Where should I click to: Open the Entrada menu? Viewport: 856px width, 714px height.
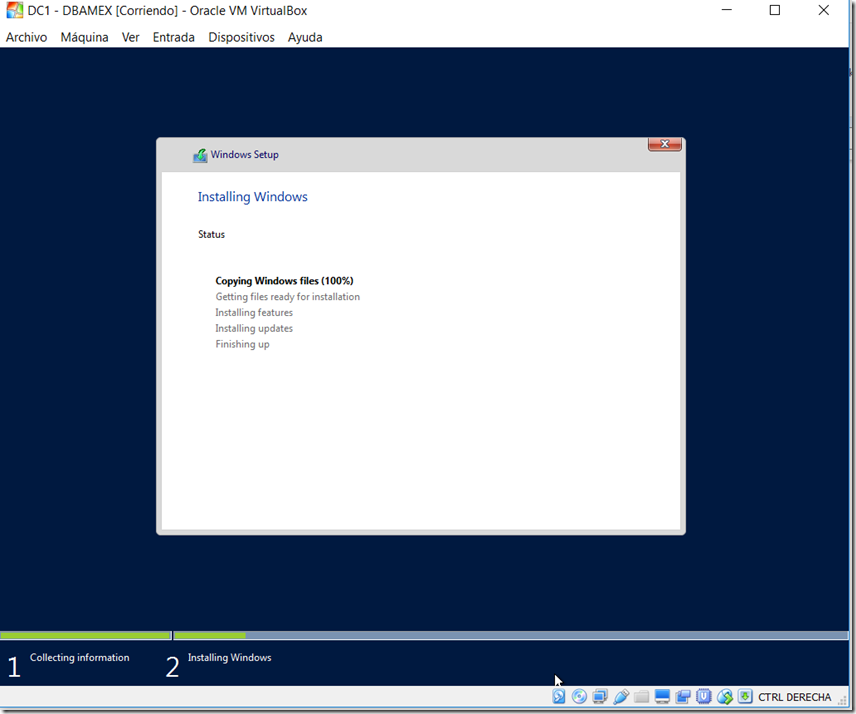click(x=174, y=37)
